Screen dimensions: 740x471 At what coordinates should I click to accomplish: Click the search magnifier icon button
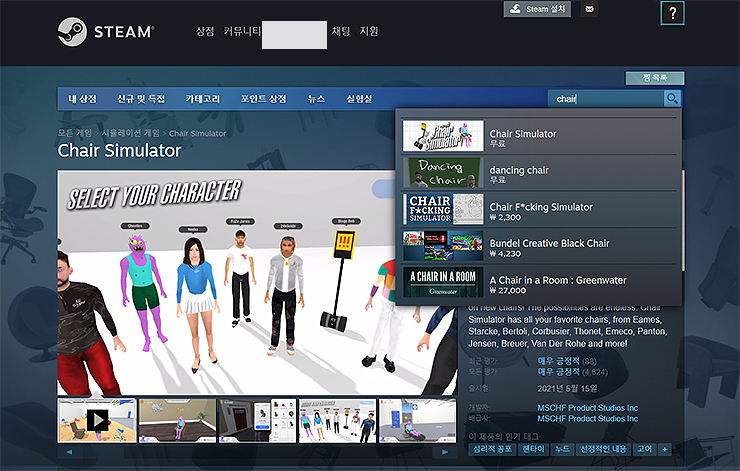(x=672, y=99)
